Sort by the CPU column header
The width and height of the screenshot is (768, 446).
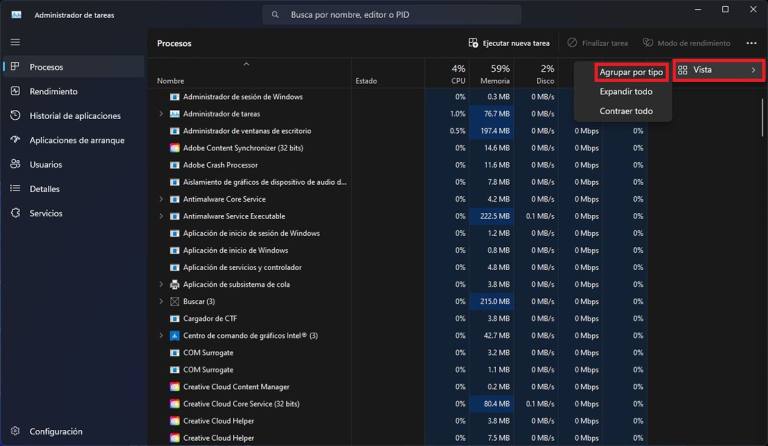click(x=446, y=74)
